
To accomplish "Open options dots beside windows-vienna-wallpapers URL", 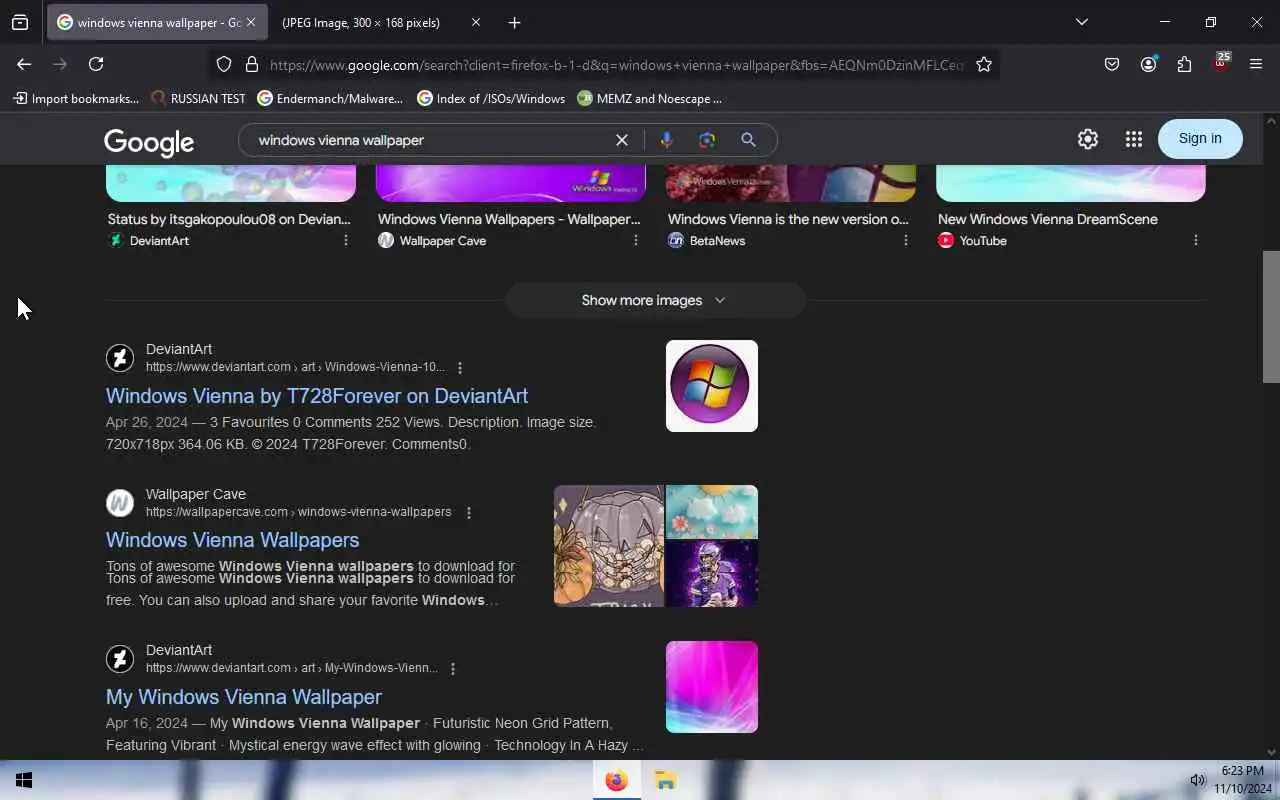I will tap(469, 513).
